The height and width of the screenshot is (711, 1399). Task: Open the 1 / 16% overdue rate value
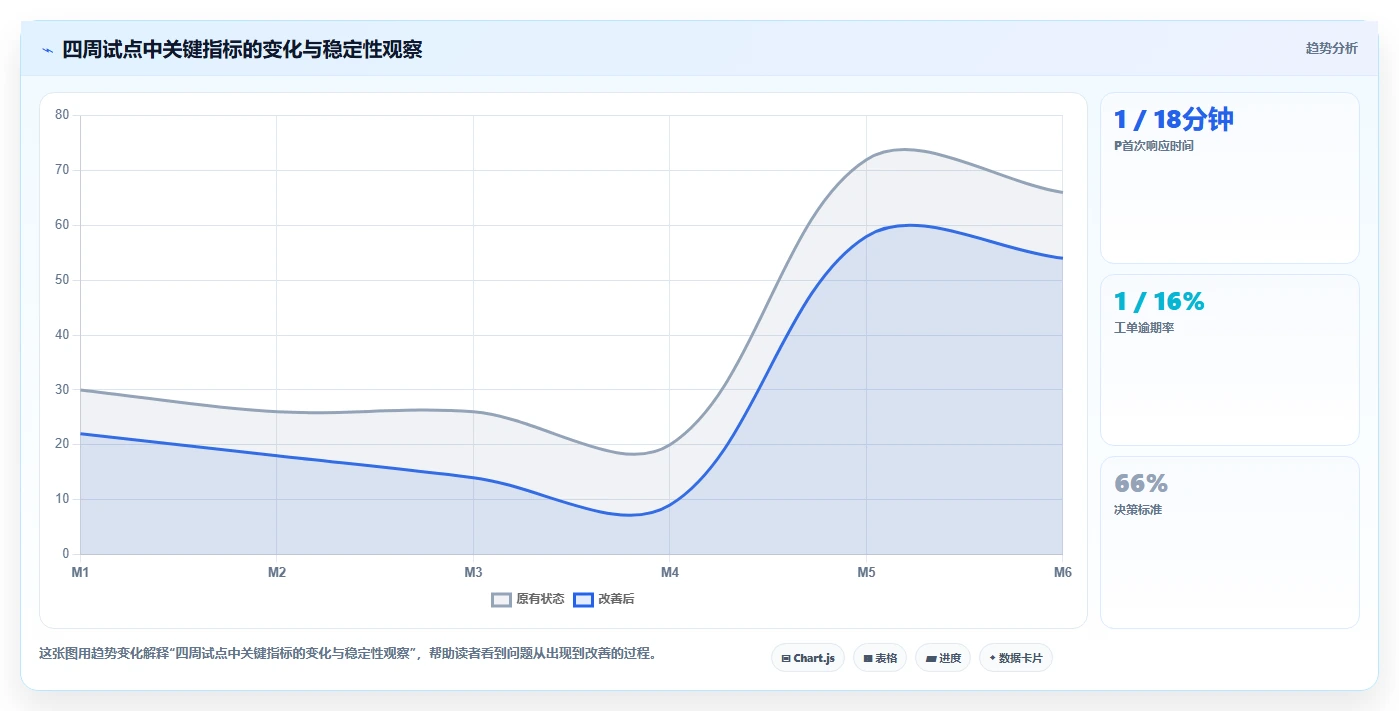1159,302
